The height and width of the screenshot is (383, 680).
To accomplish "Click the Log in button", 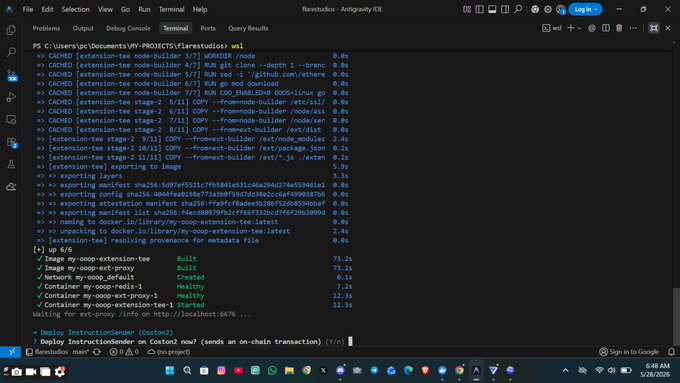I will click(585, 9).
